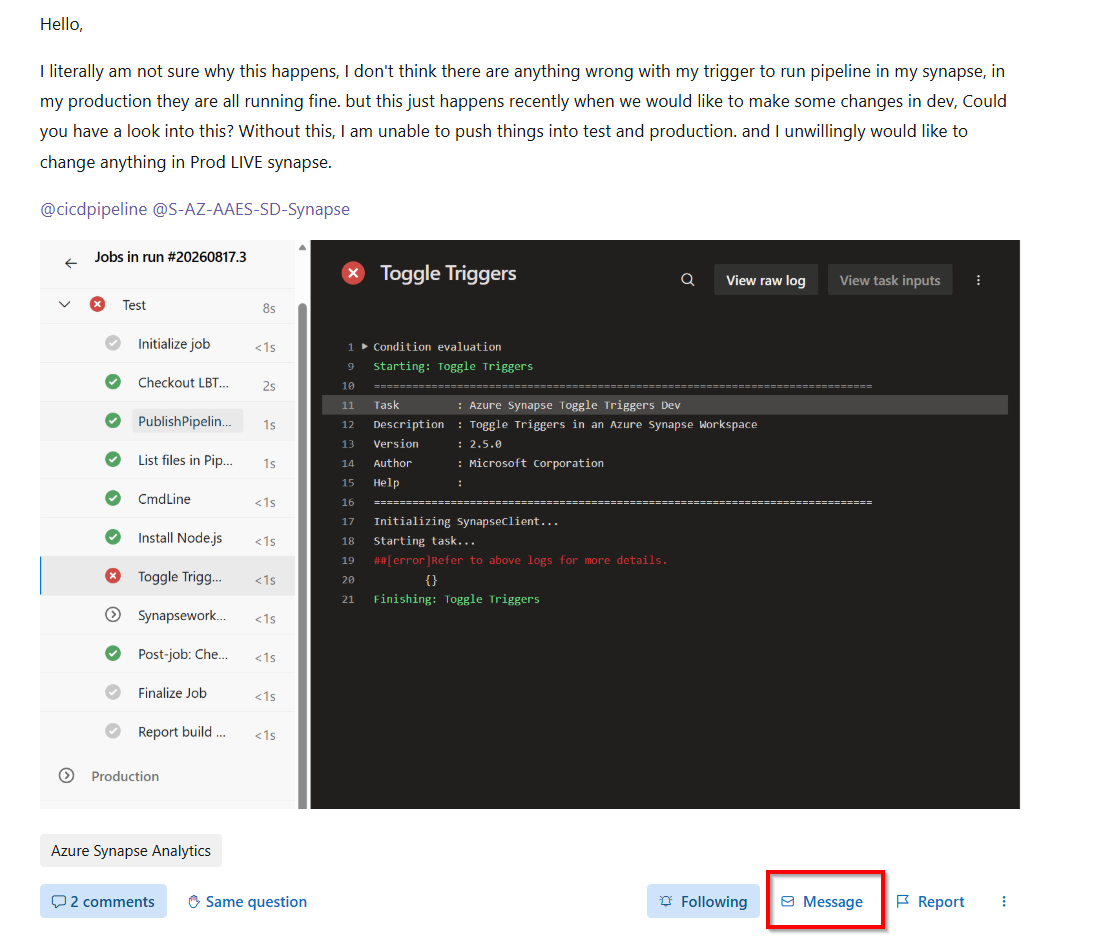
Task: Toggle the Following button
Action: [703, 902]
